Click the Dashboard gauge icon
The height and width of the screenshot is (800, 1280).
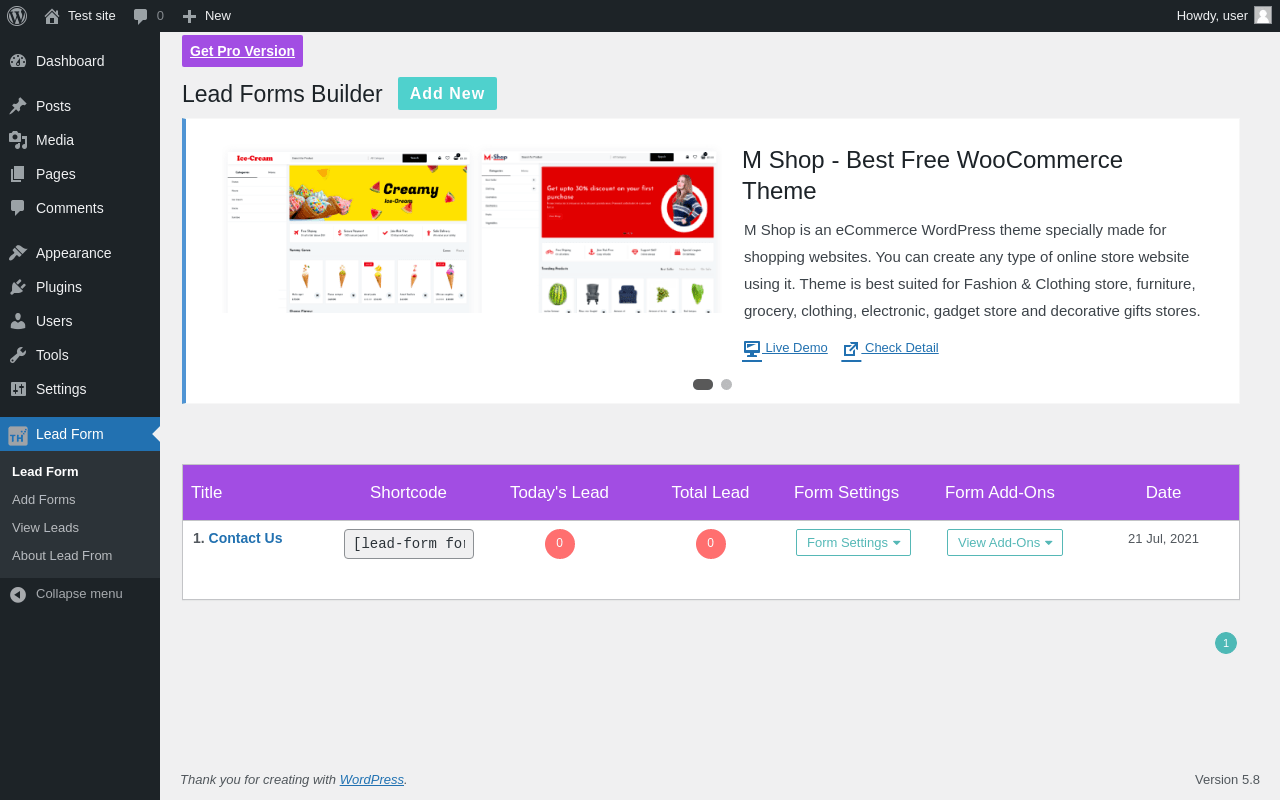click(x=18, y=61)
